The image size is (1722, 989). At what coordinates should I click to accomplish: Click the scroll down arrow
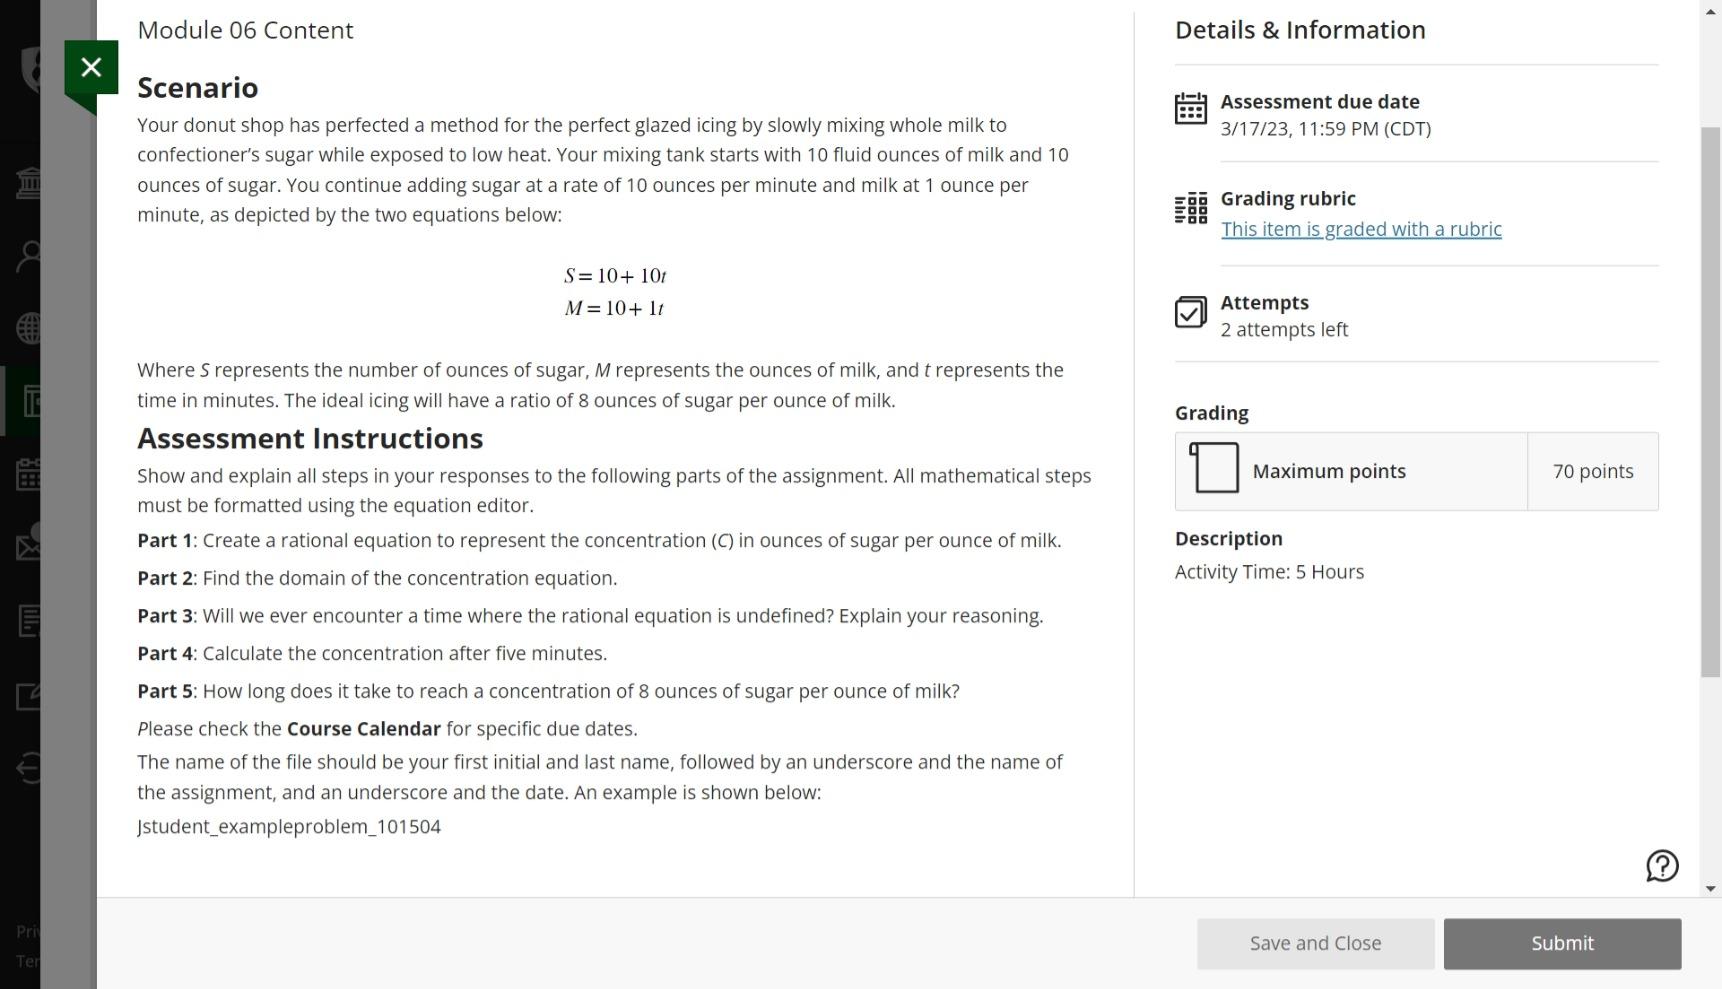pyautogui.click(x=1710, y=888)
